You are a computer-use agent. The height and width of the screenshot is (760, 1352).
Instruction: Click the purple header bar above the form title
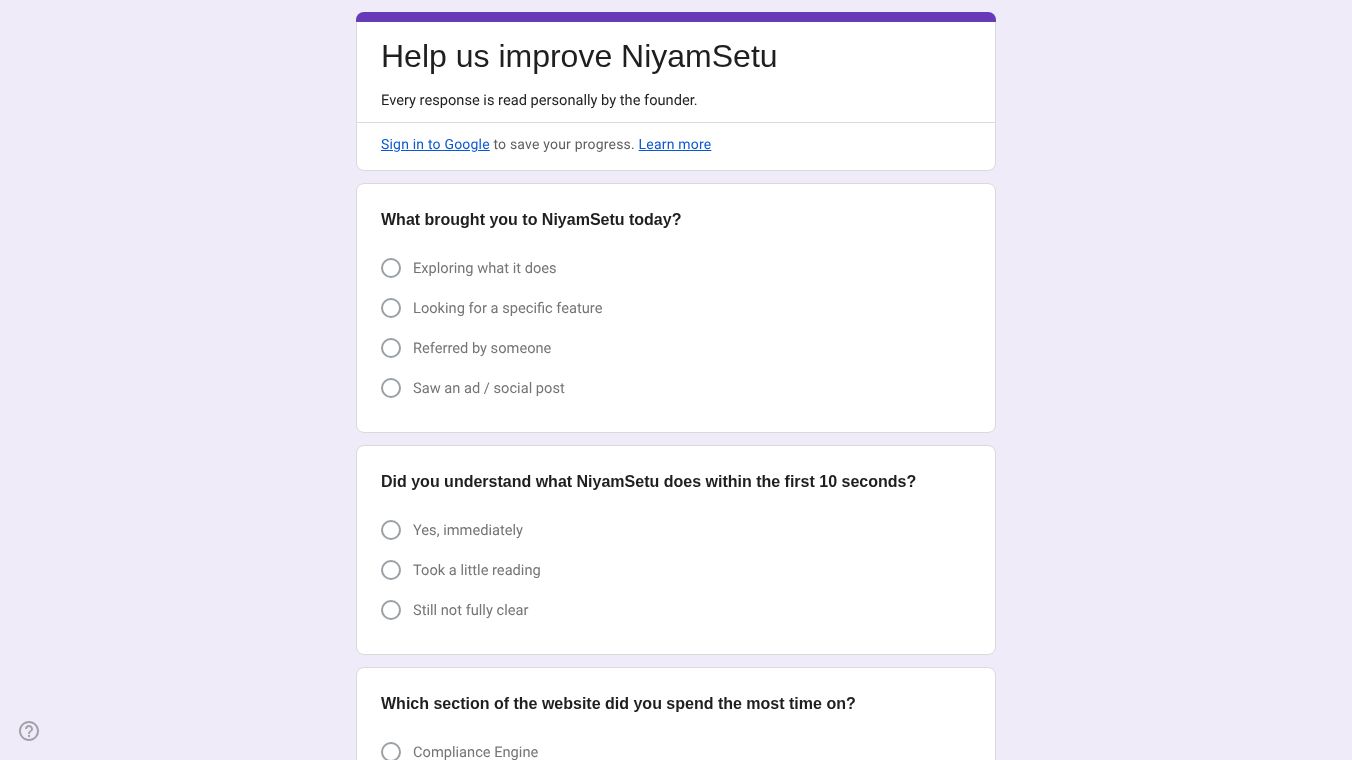[x=676, y=16]
